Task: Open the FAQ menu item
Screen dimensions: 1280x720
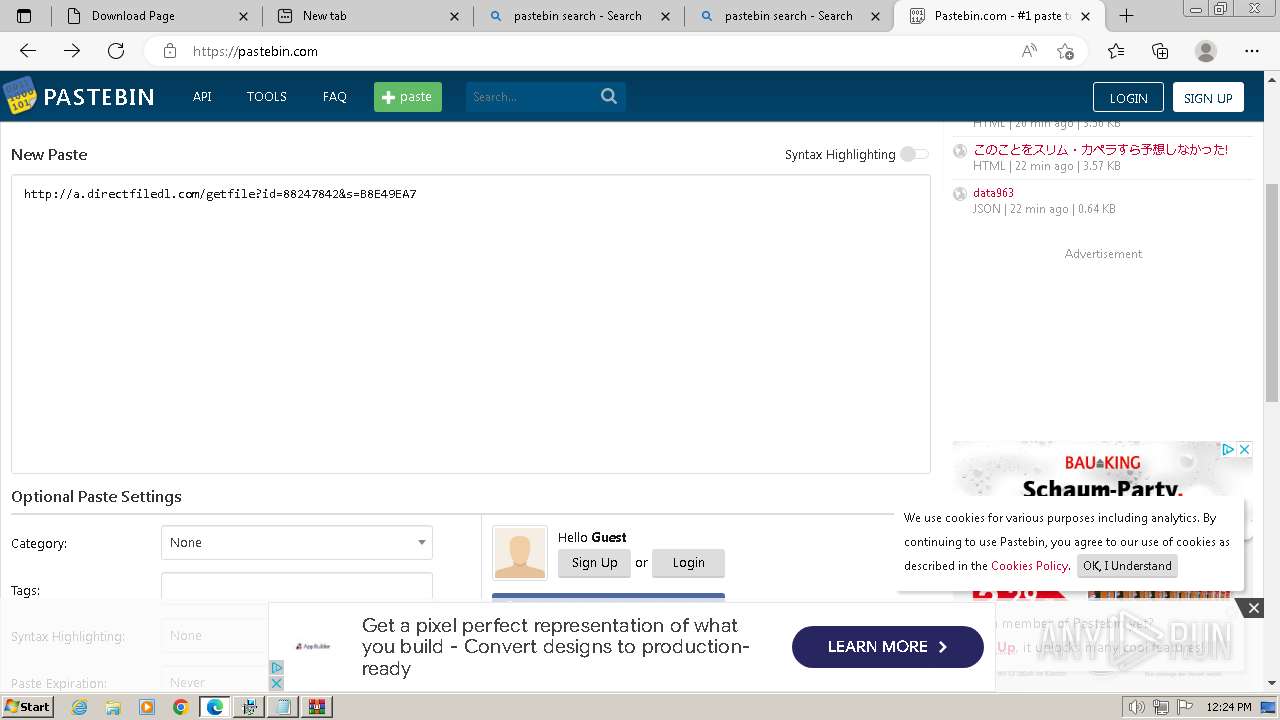Action: pyautogui.click(x=335, y=97)
